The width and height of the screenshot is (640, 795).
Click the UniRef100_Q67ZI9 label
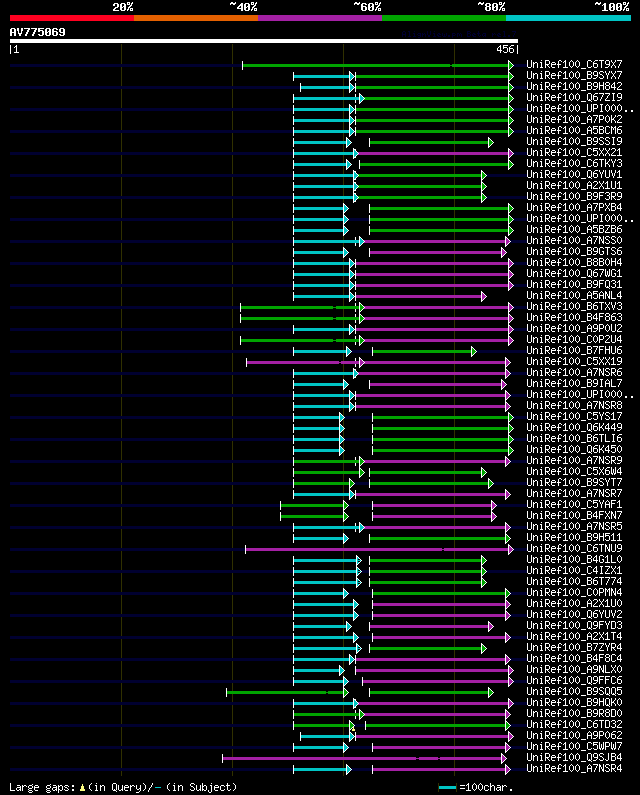tap(574, 97)
